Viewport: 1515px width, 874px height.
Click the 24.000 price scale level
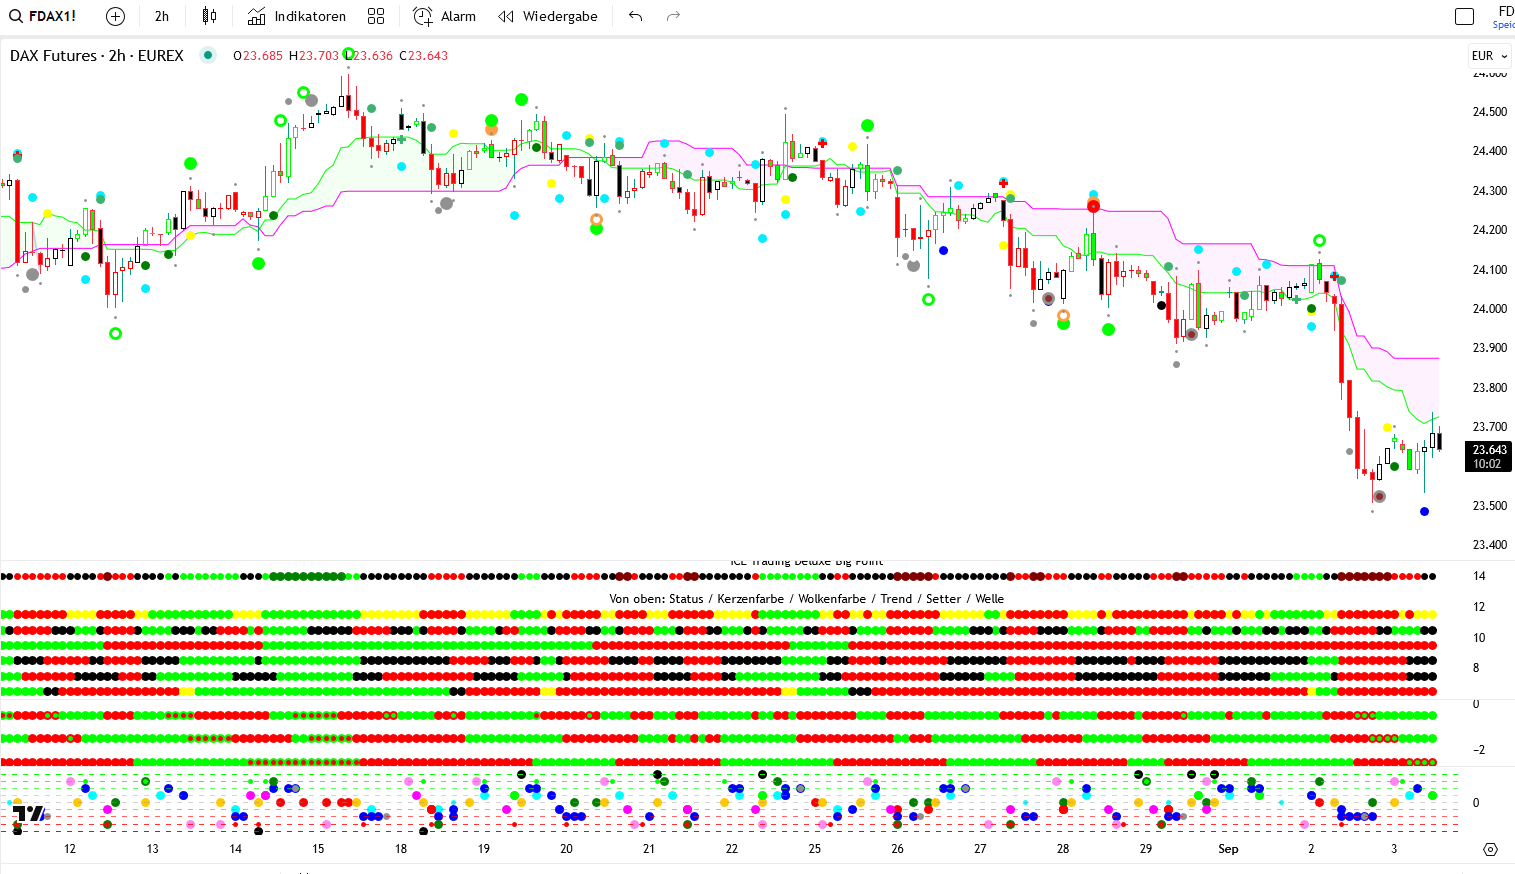pos(1489,309)
